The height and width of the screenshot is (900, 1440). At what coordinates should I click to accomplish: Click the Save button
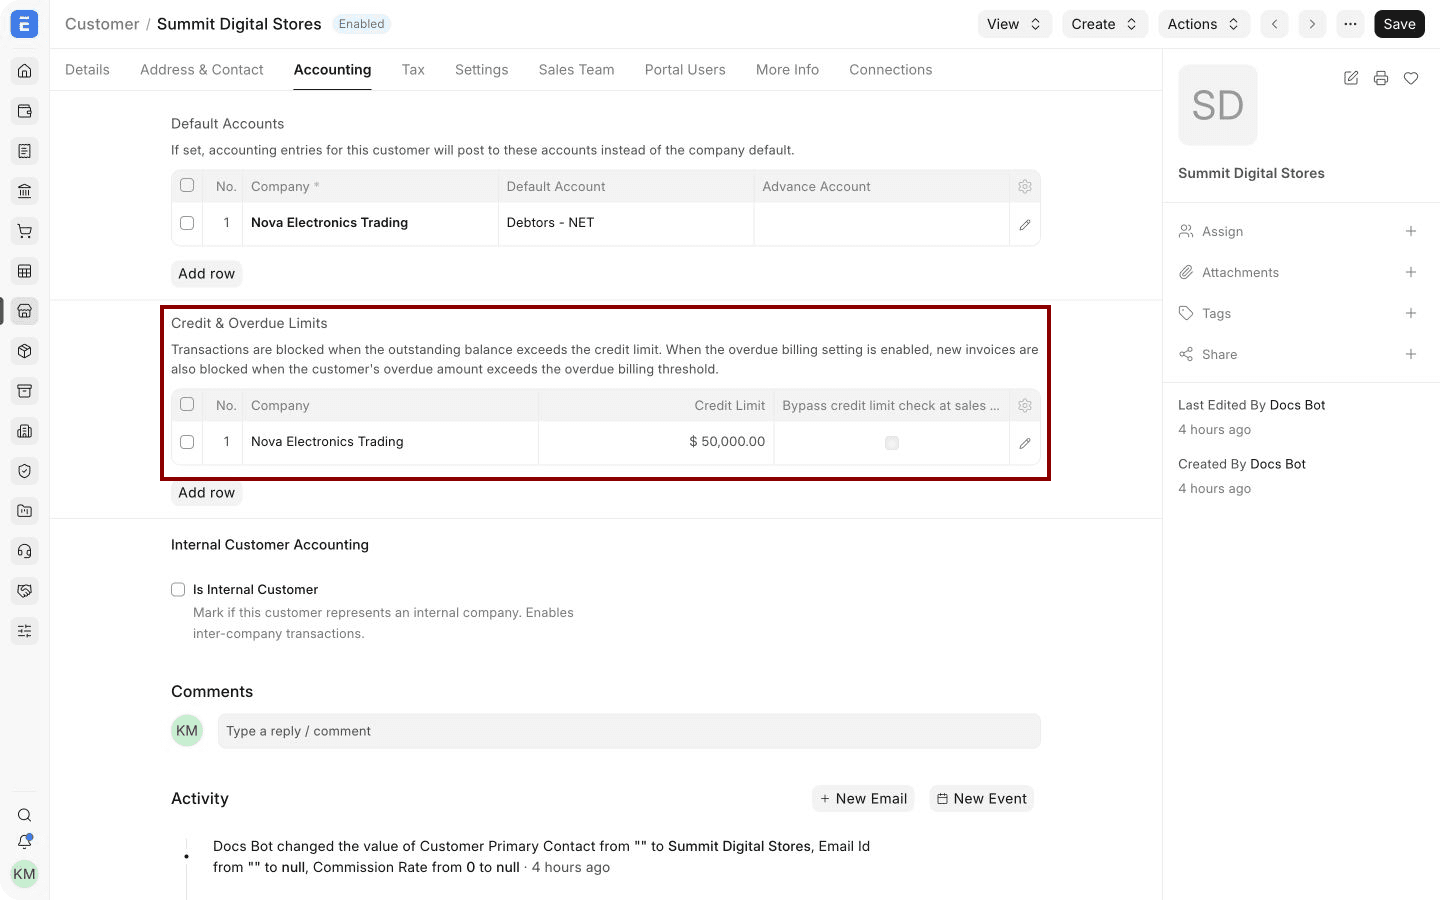click(1399, 24)
